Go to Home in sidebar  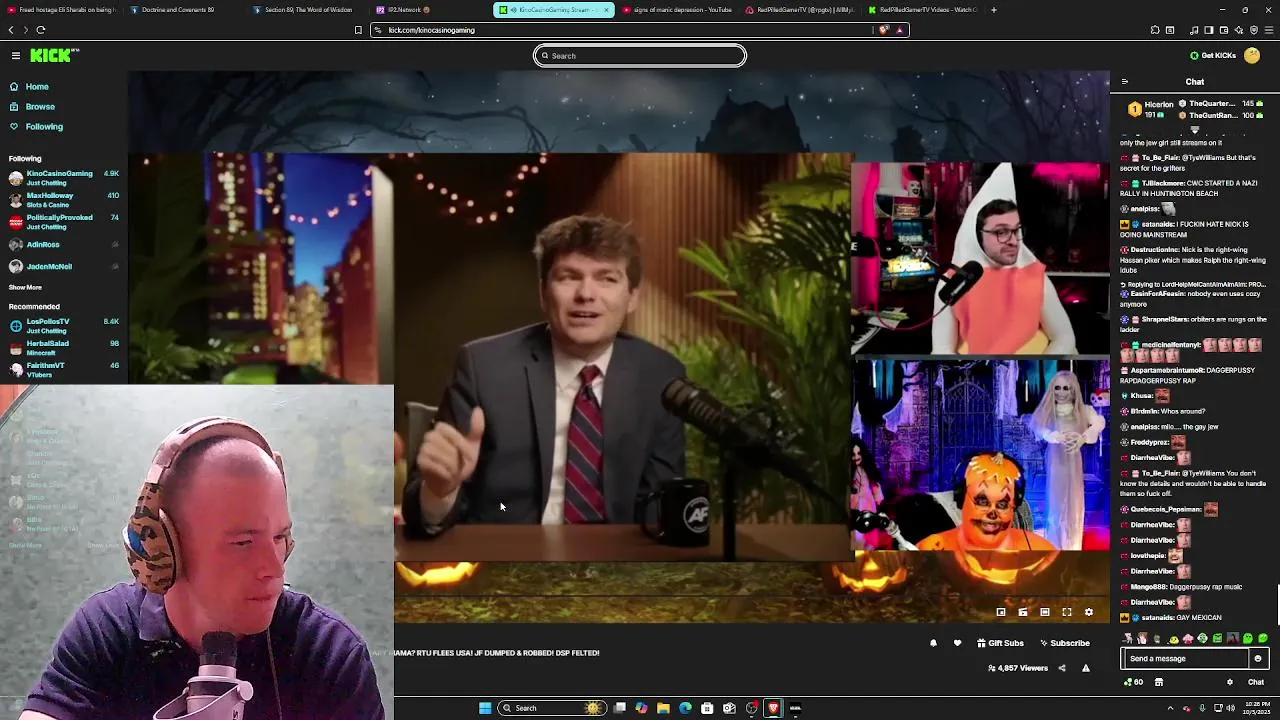[x=29, y=87]
